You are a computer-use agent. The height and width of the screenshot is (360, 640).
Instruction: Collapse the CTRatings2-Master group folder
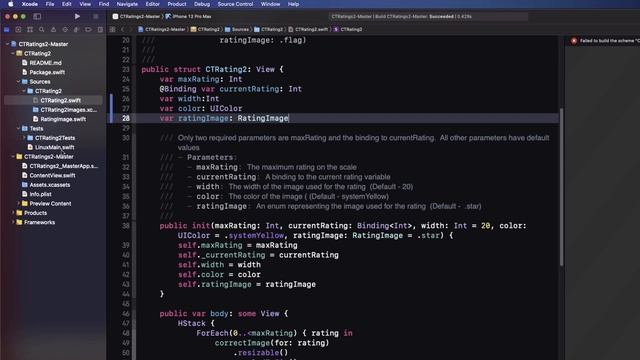click(x=13, y=157)
